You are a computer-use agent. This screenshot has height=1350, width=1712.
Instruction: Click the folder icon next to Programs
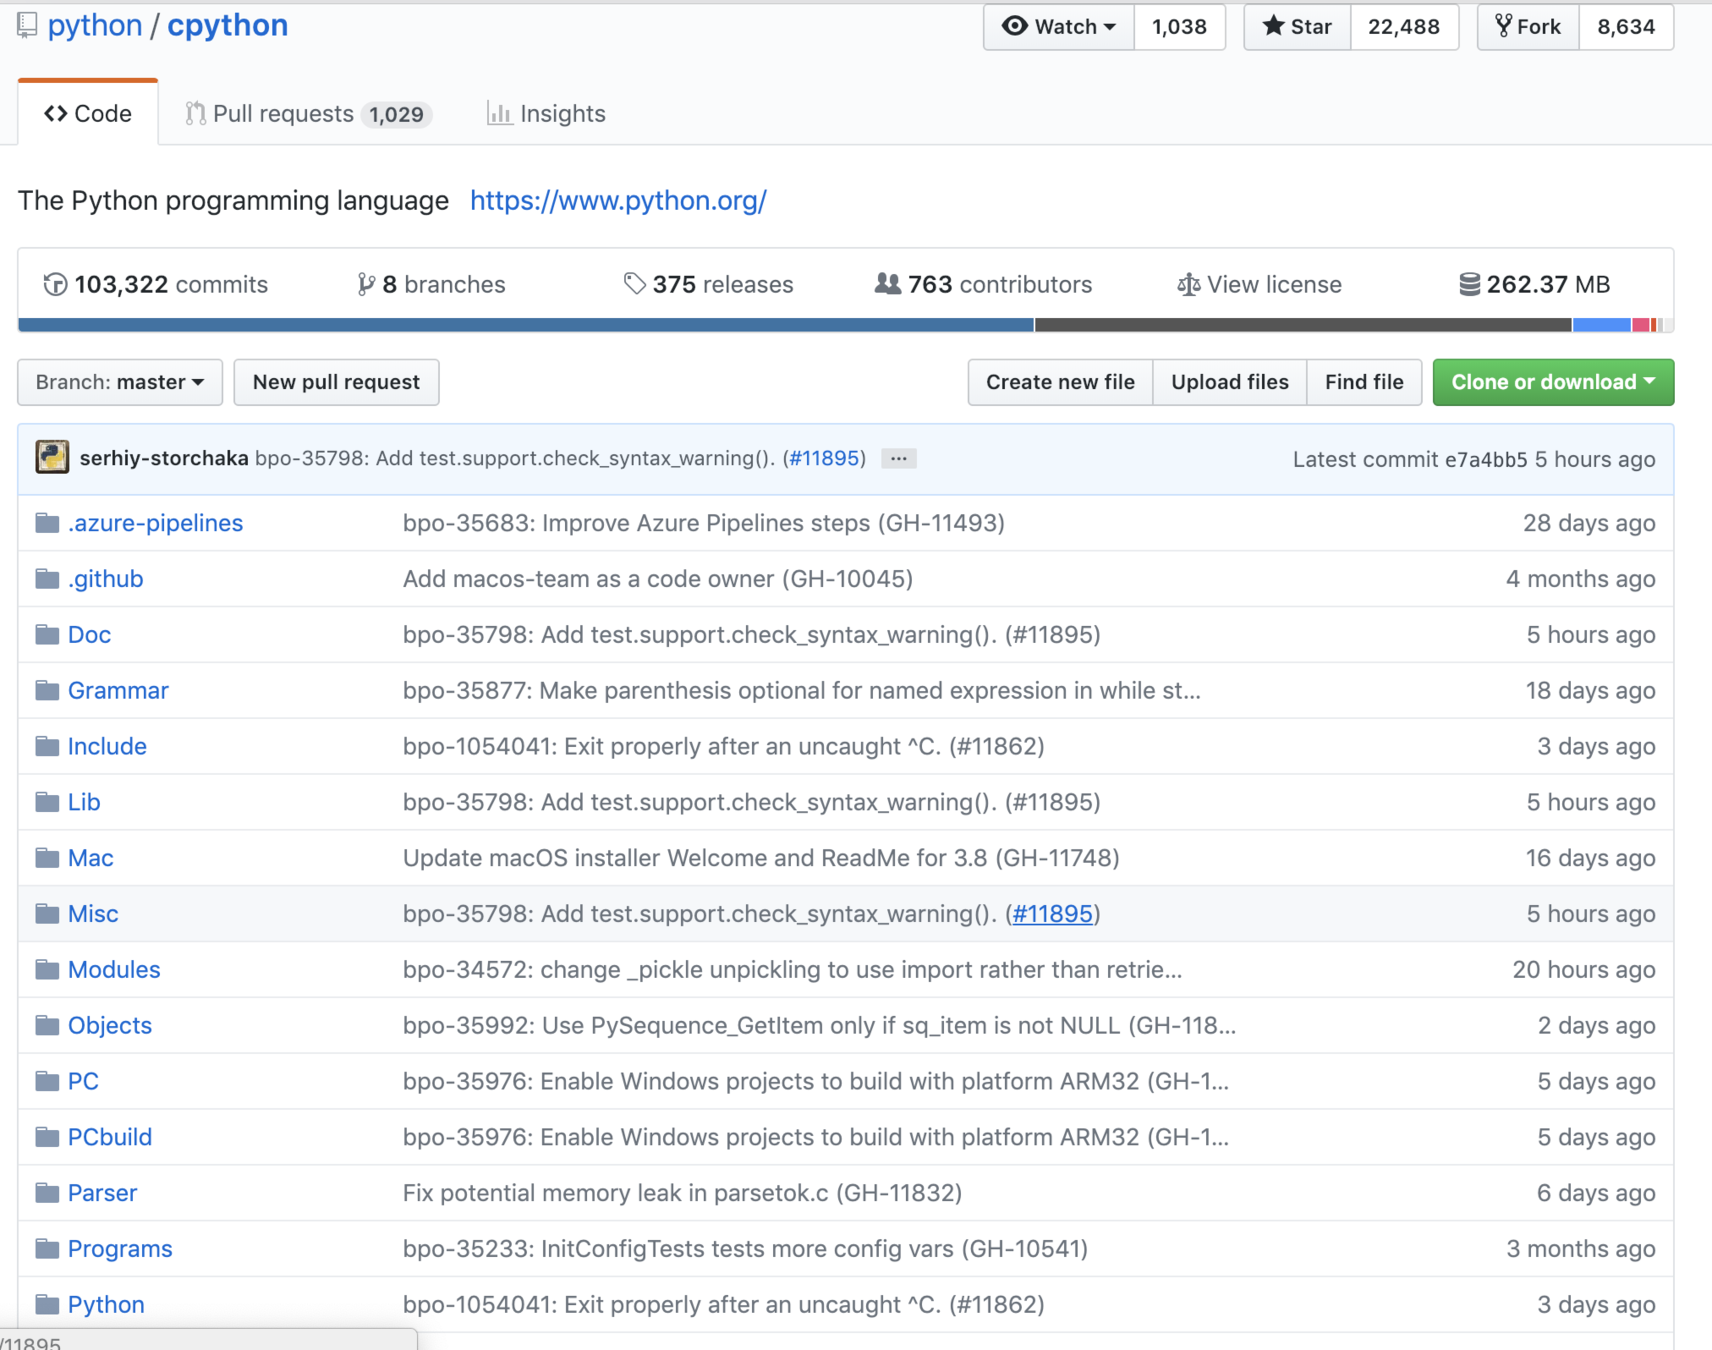(x=47, y=1249)
